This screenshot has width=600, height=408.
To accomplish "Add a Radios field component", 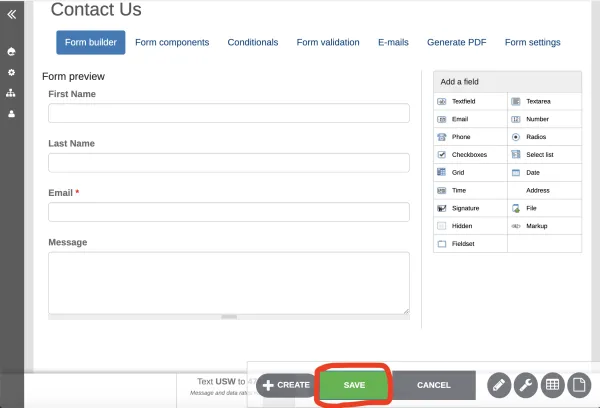I will pyautogui.click(x=544, y=137).
